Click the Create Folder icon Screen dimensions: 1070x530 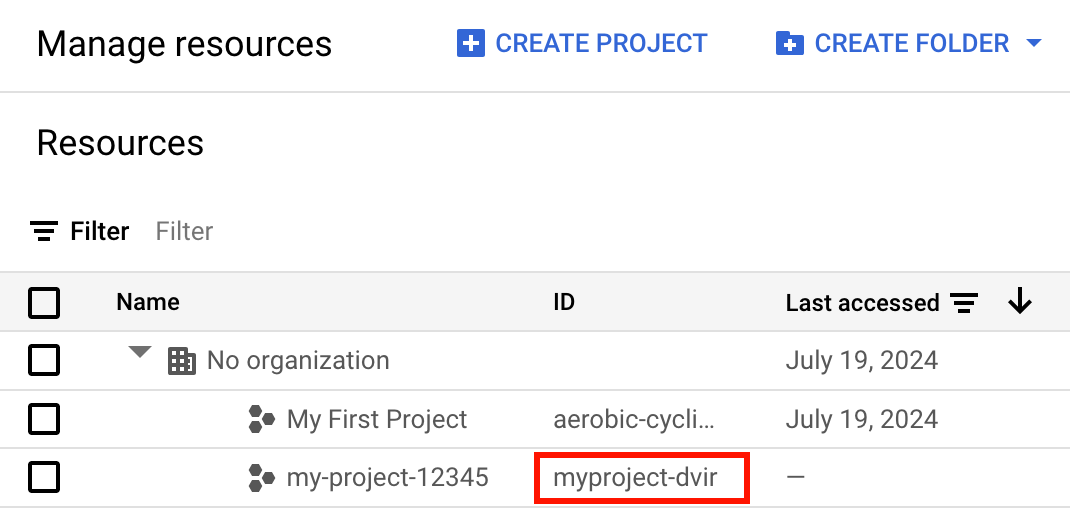[790, 44]
